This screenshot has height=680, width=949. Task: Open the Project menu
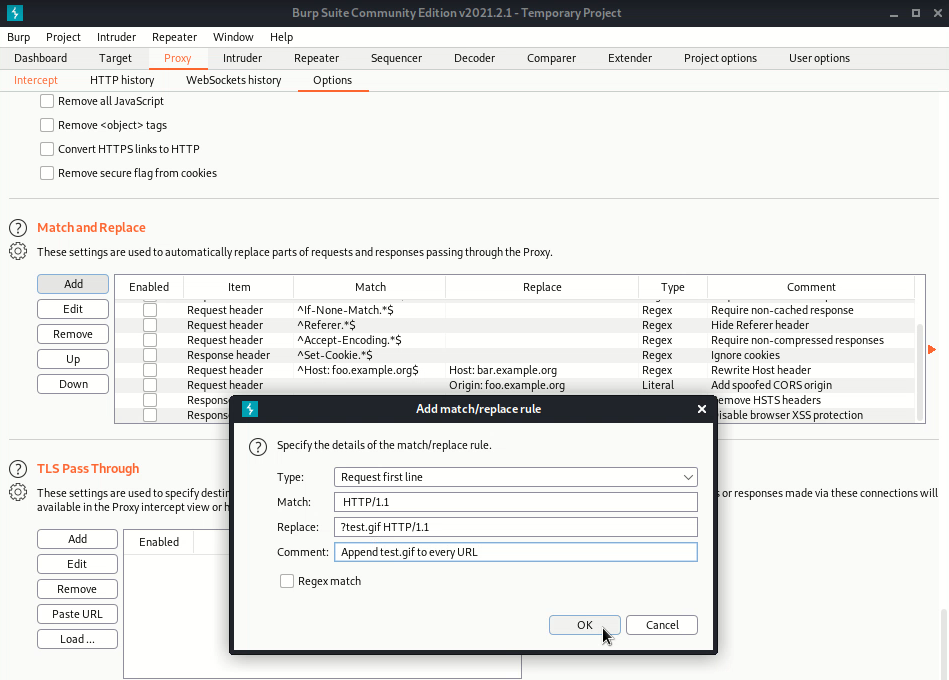point(63,37)
